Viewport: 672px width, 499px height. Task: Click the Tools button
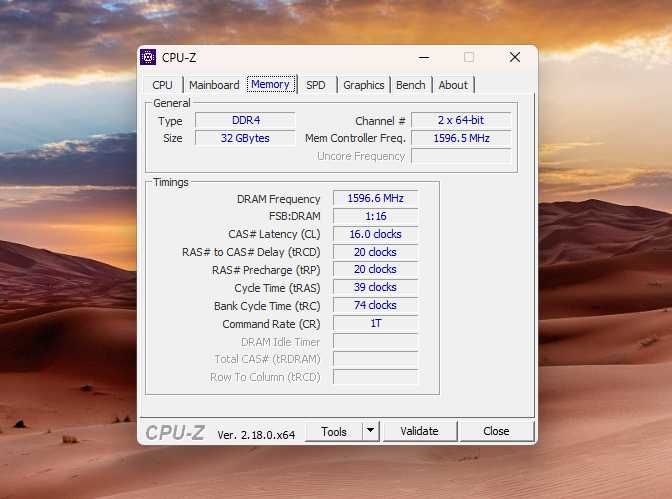pos(334,431)
